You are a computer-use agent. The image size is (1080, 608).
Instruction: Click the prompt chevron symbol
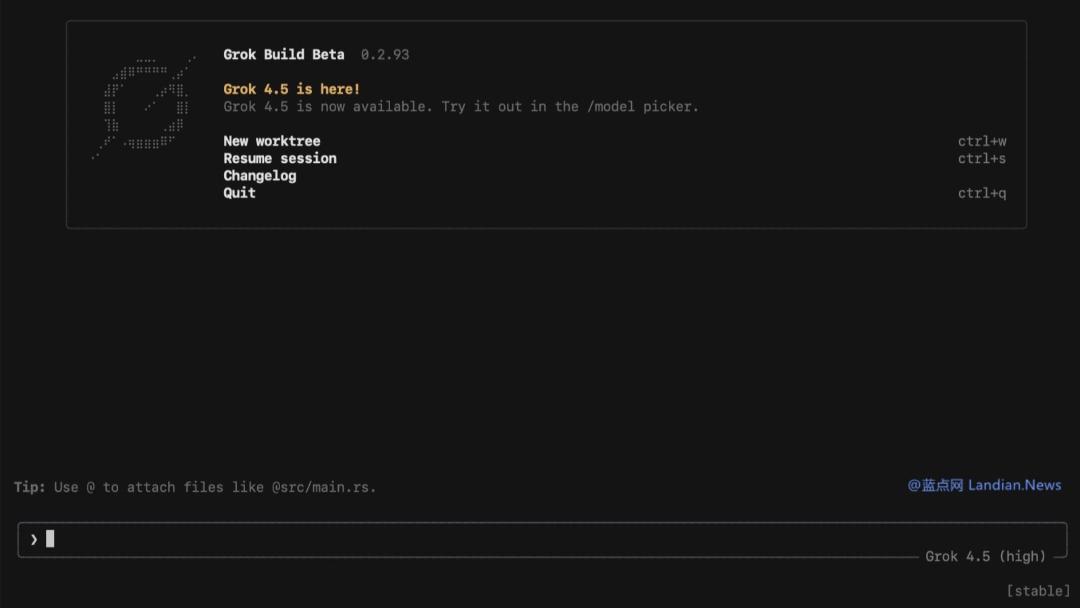coord(33,540)
